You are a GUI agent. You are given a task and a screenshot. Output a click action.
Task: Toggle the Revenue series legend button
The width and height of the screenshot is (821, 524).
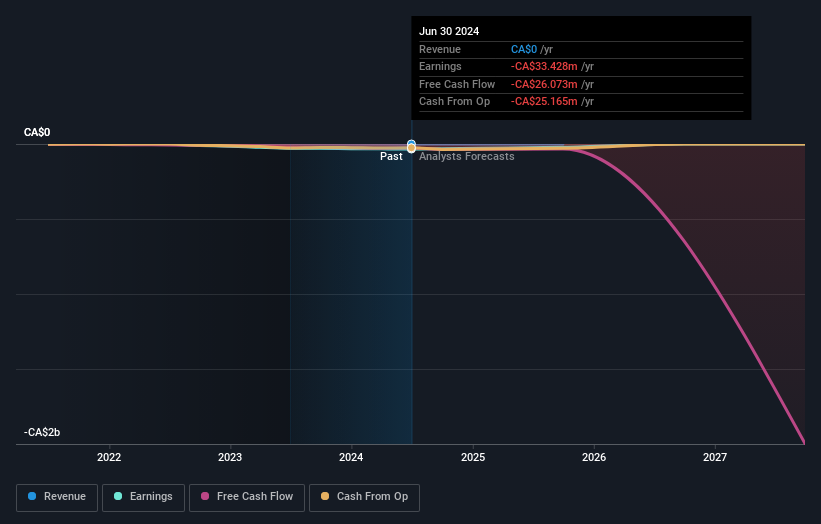pyautogui.click(x=57, y=497)
